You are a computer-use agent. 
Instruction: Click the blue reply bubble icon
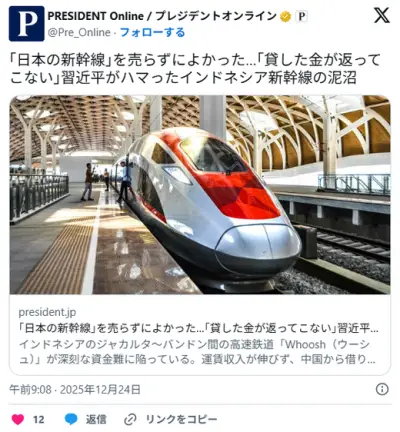coord(71,419)
